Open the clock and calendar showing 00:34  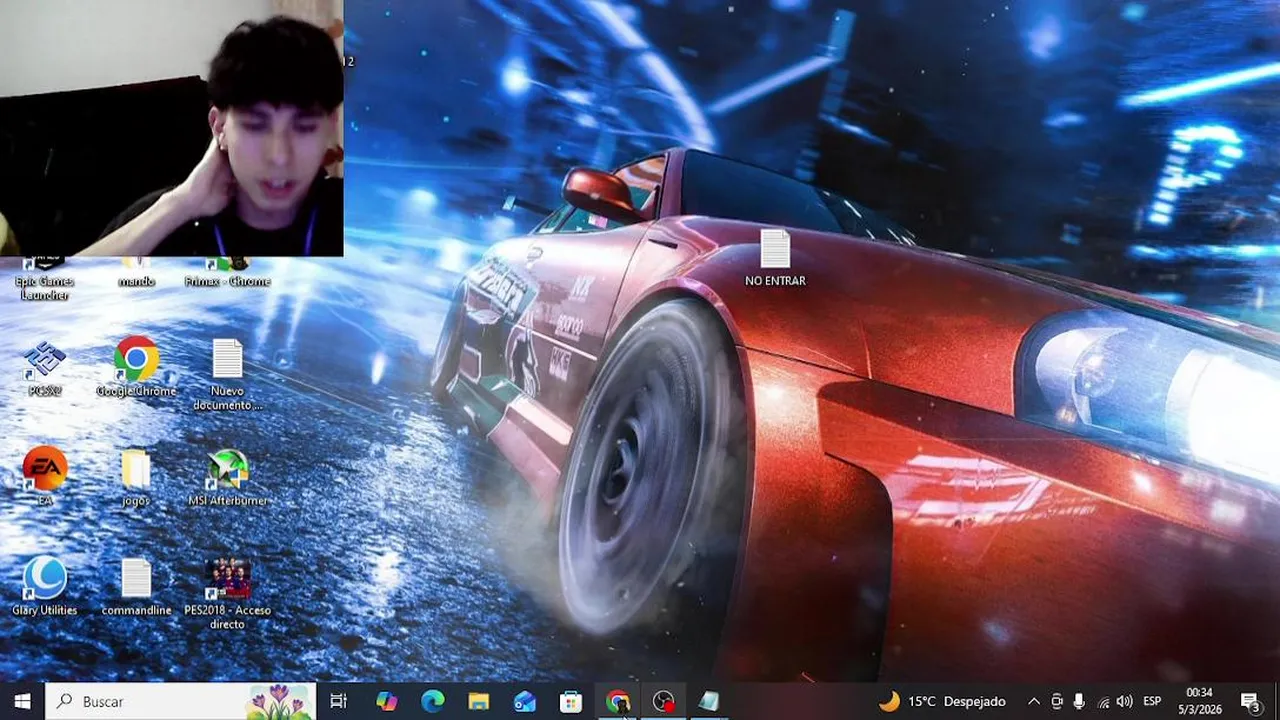pyautogui.click(x=1199, y=701)
